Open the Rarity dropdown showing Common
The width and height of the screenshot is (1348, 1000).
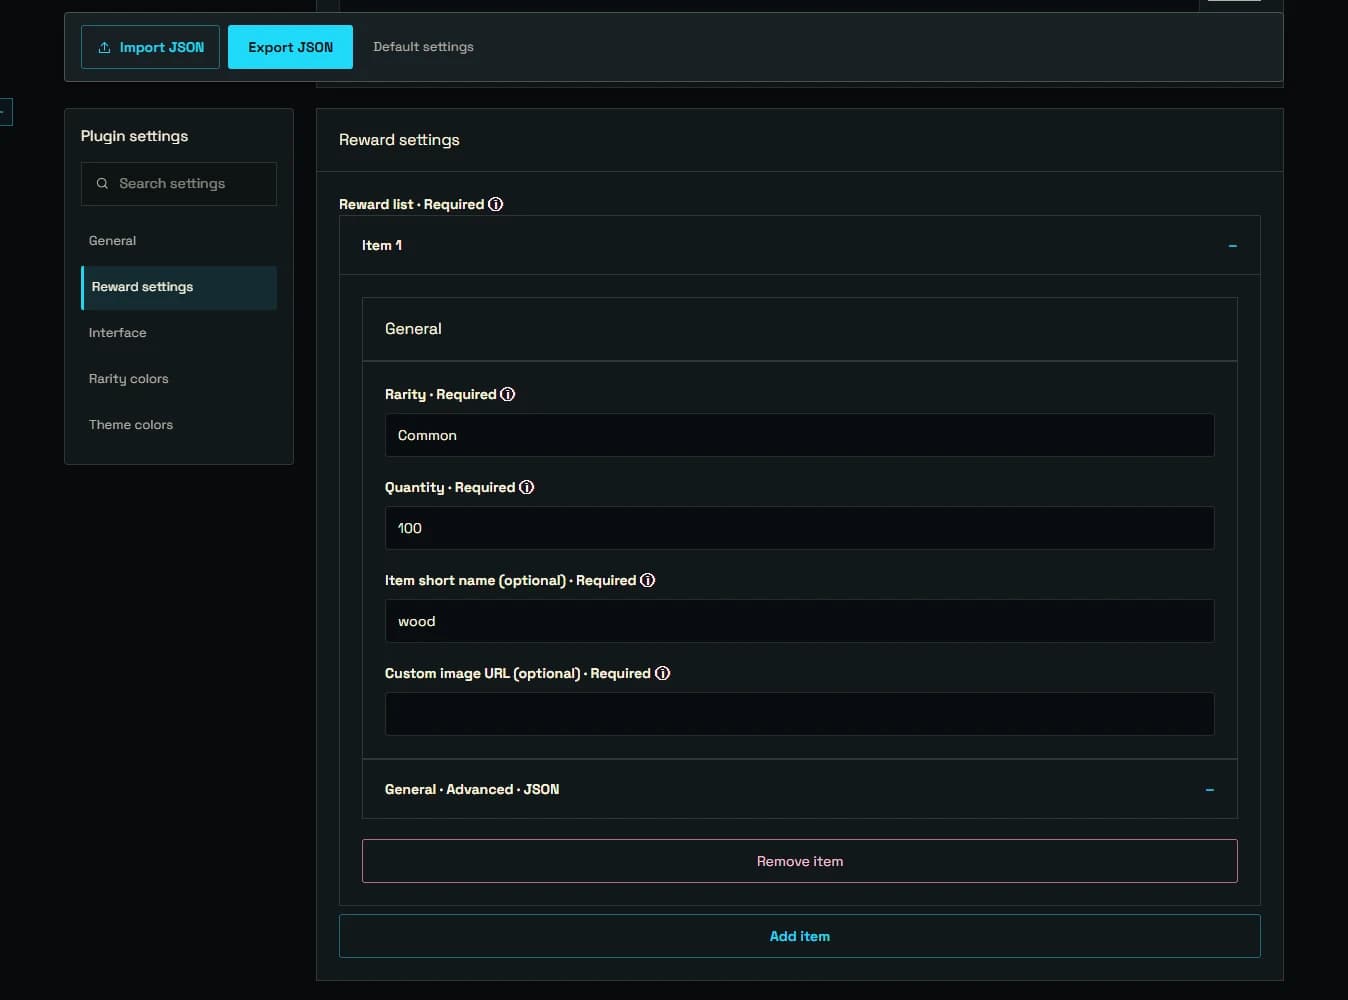(799, 435)
